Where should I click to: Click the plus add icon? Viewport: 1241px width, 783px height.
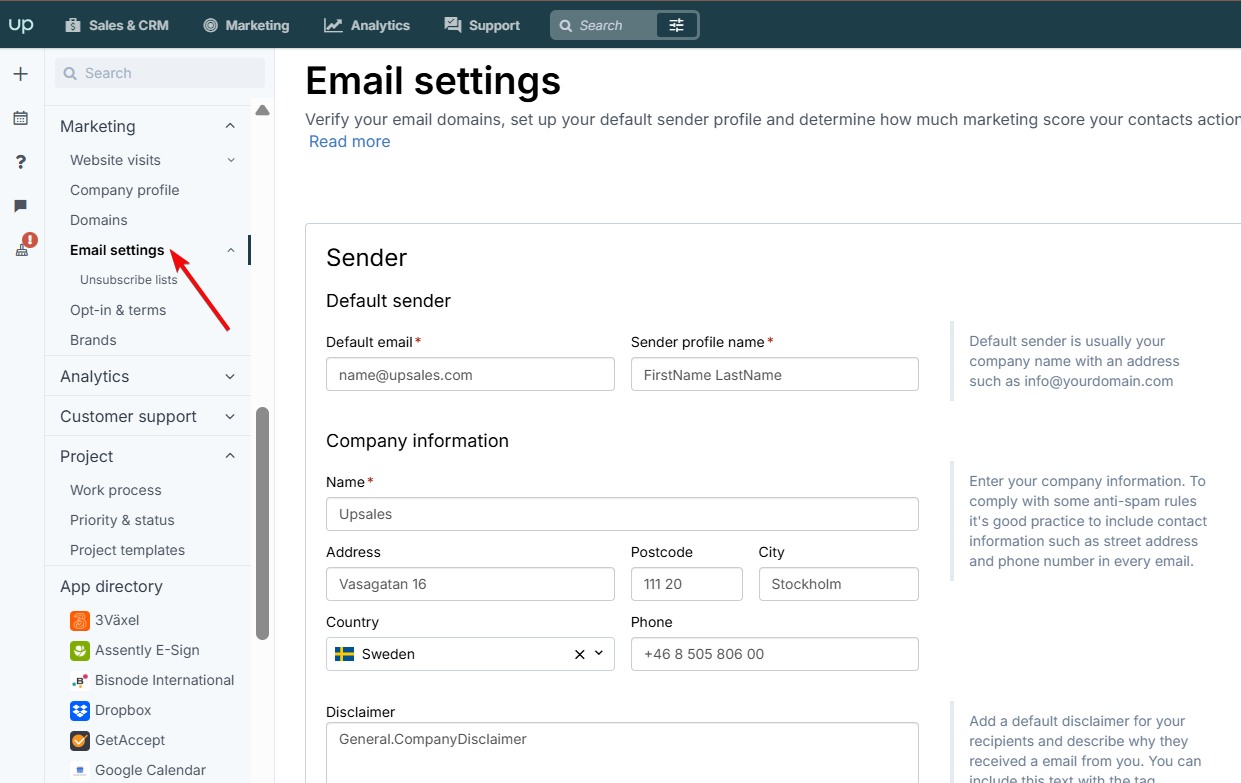tap(20, 74)
